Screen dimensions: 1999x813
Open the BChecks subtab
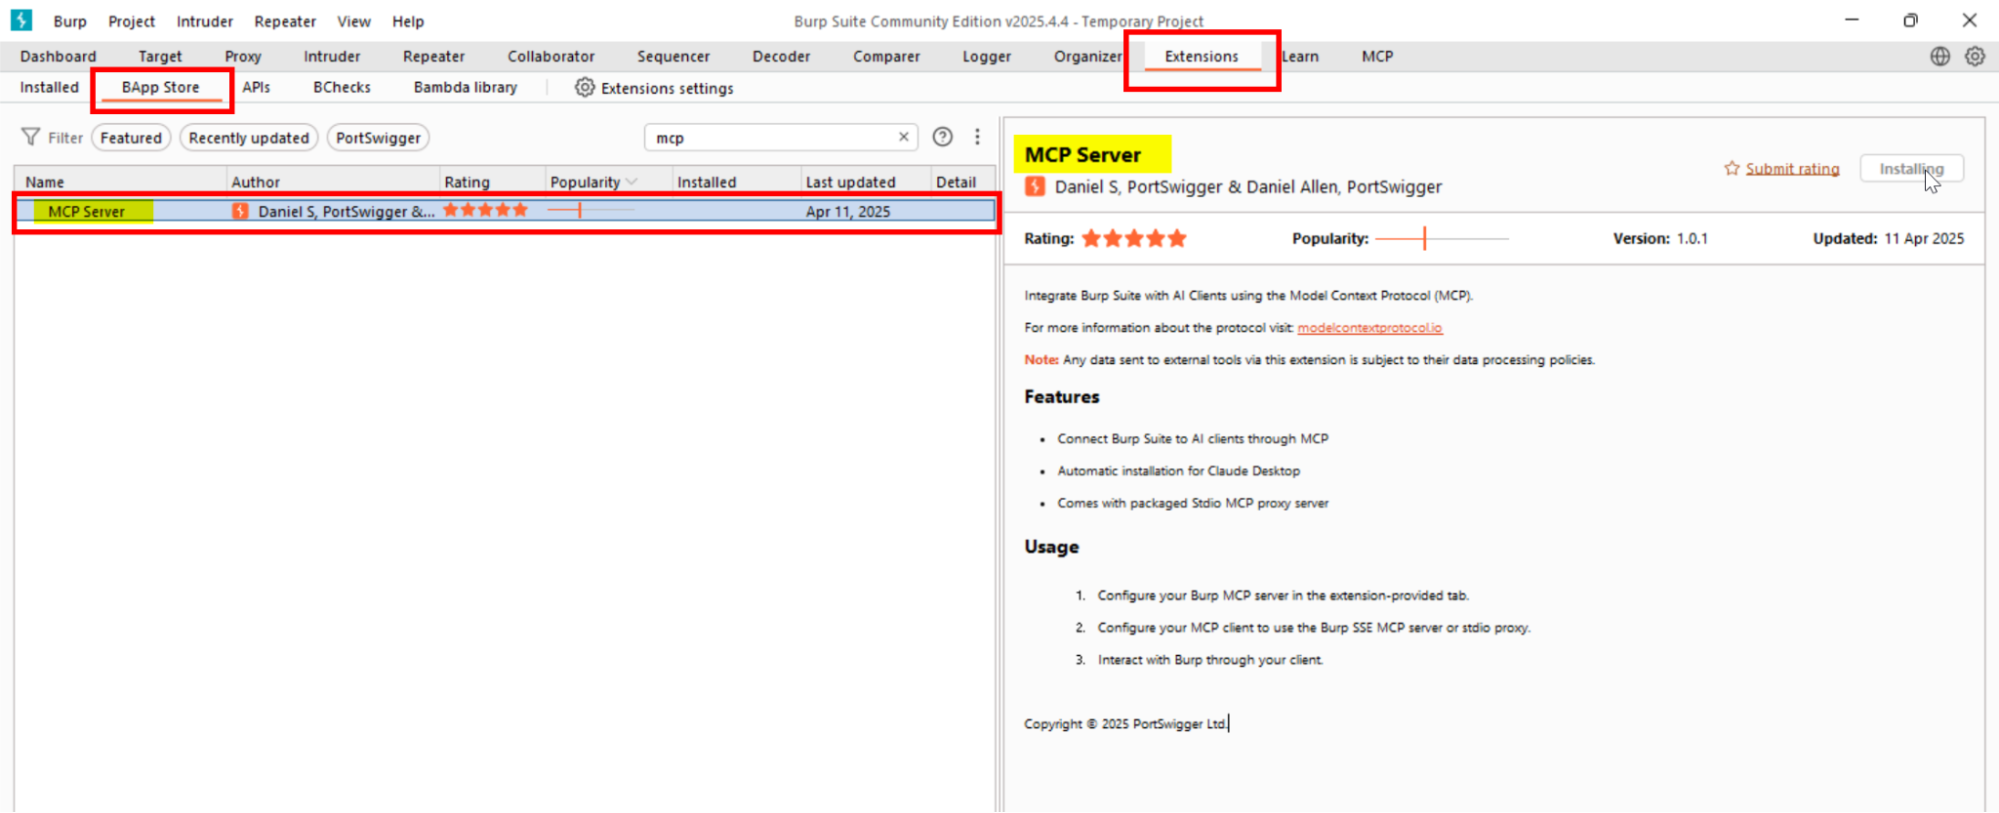coord(342,87)
